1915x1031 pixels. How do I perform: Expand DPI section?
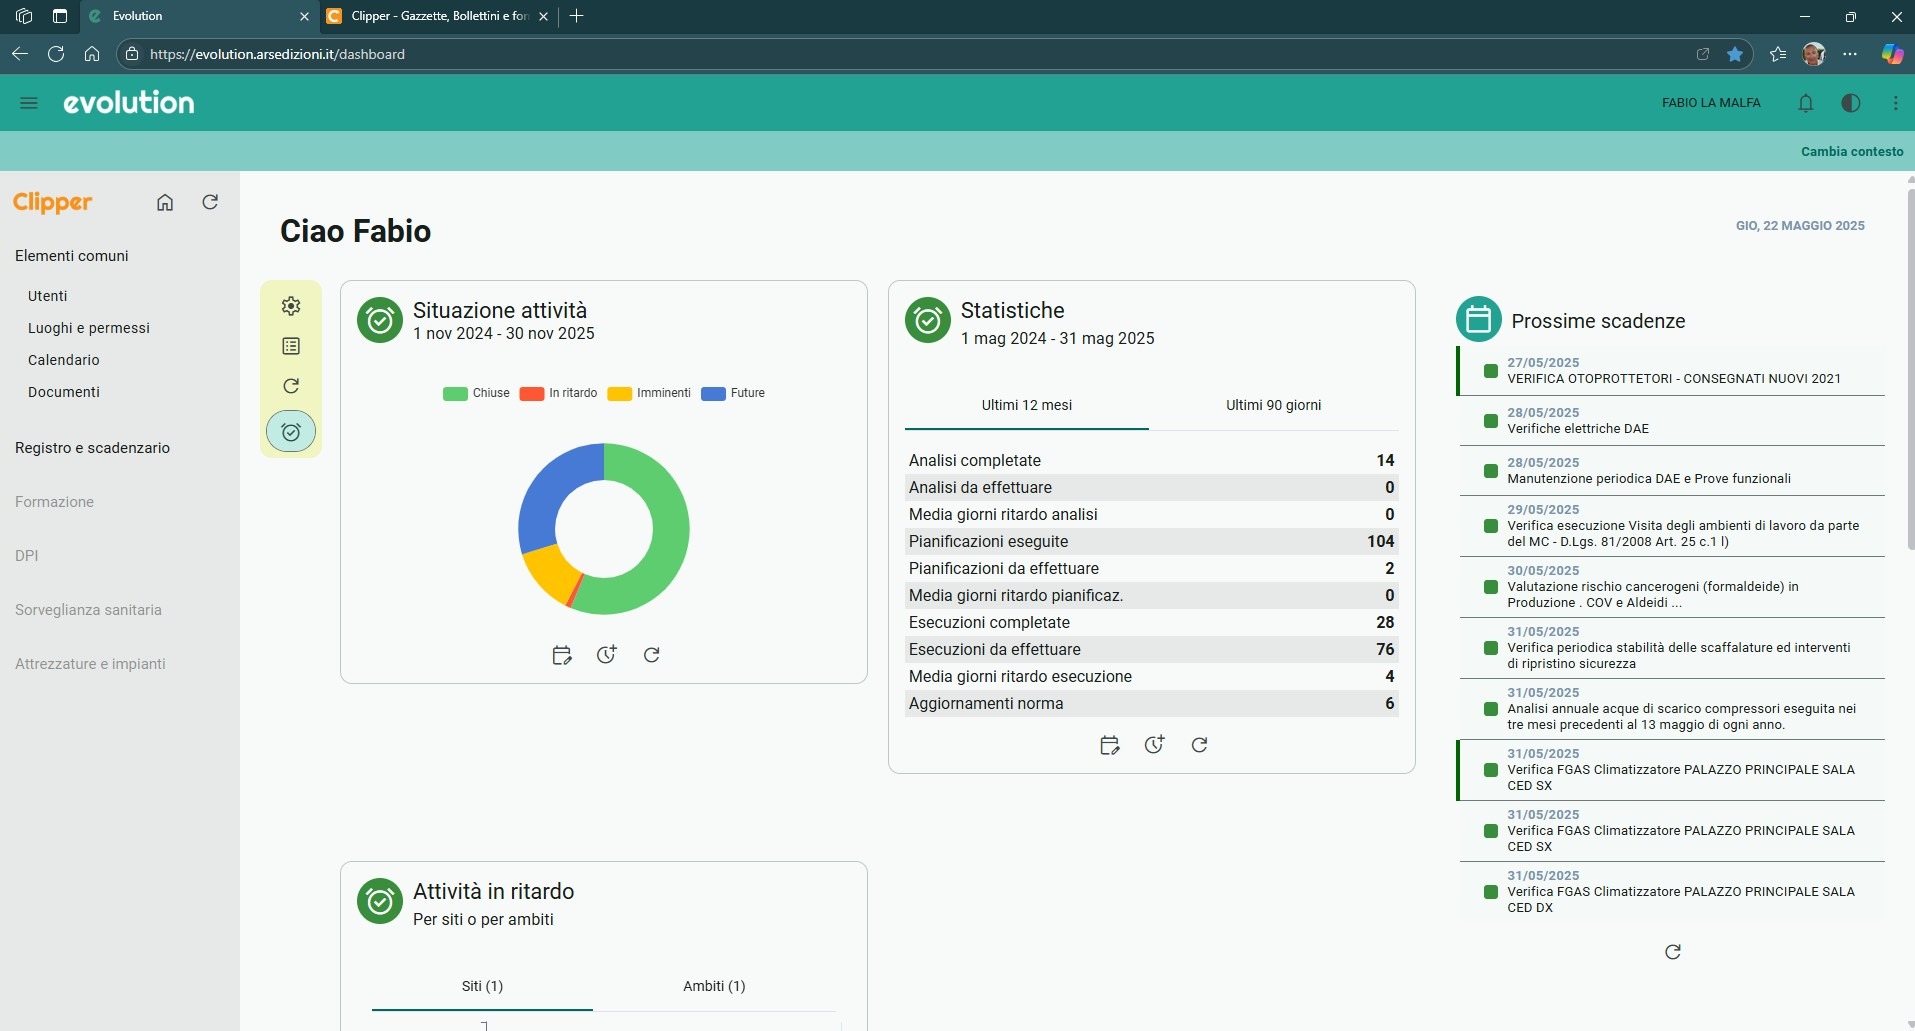pos(26,556)
